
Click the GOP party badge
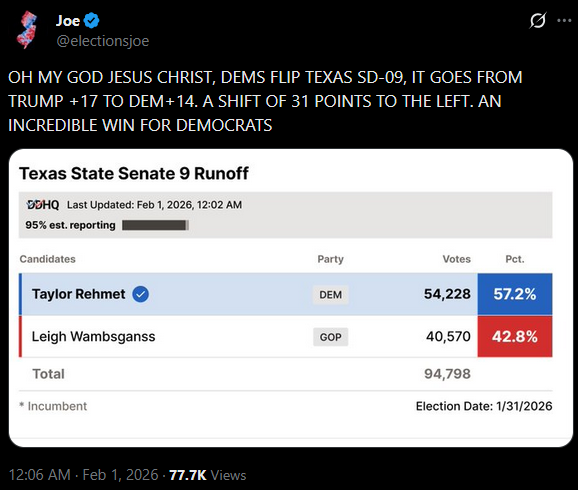tap(330, 337)
